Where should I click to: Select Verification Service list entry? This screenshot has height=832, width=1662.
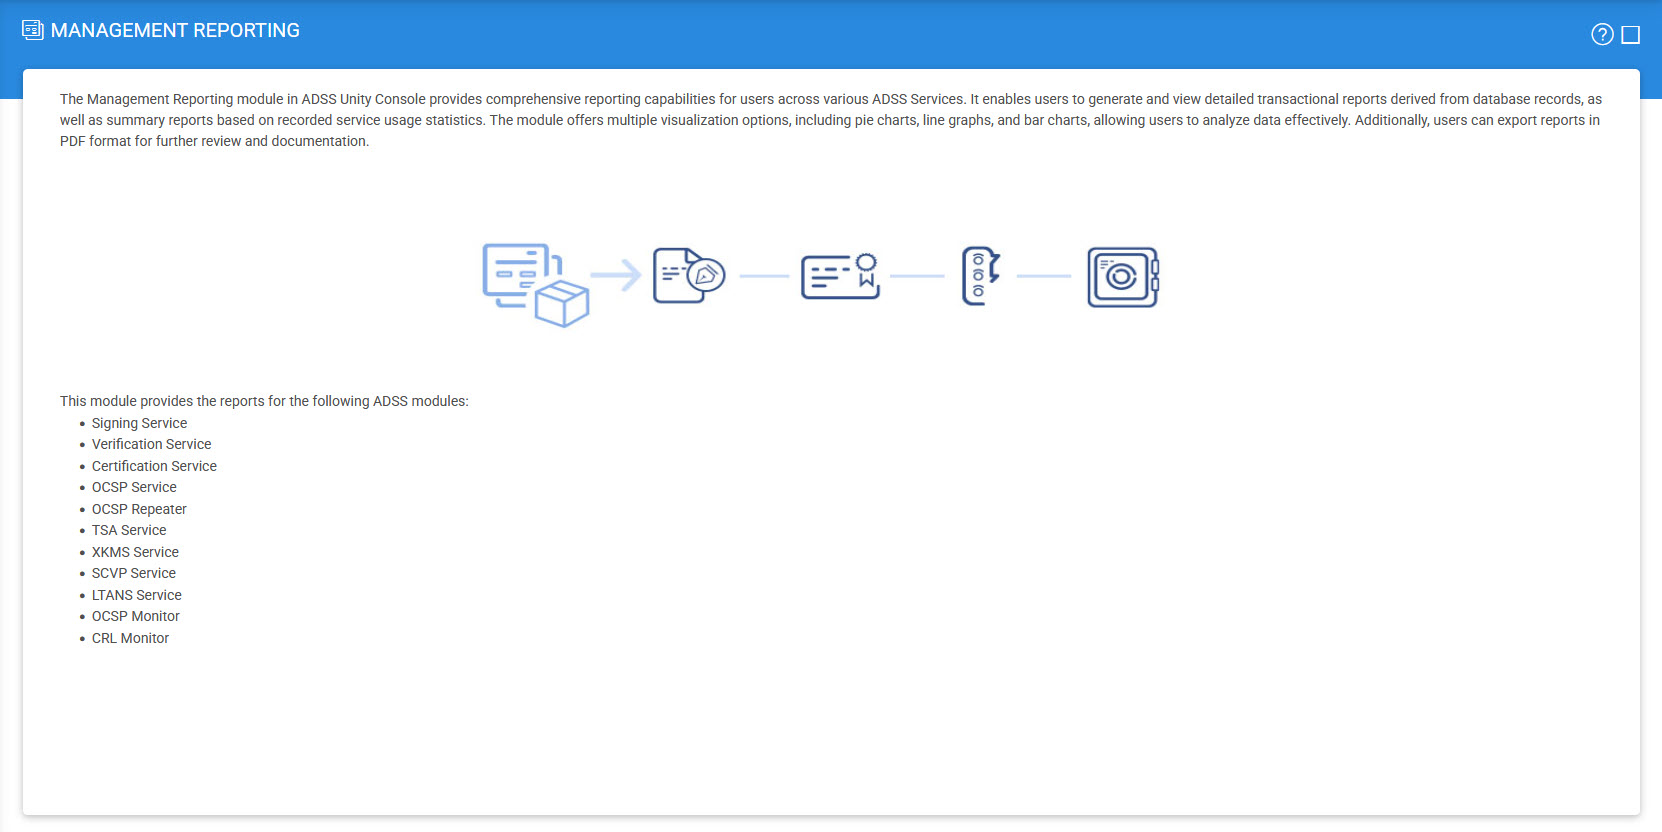click(151, 444)
